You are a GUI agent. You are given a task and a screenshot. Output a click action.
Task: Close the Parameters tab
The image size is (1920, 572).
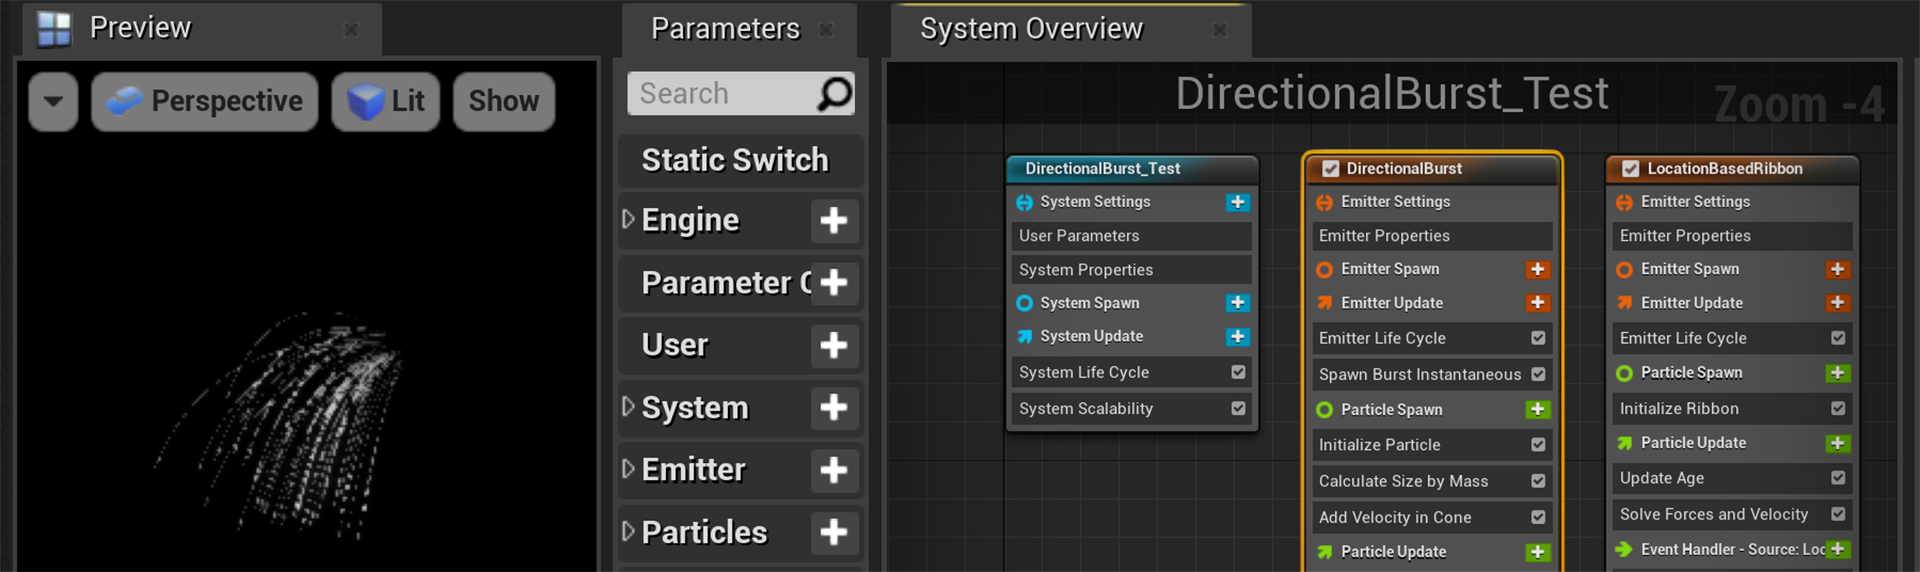pos(826,30)
